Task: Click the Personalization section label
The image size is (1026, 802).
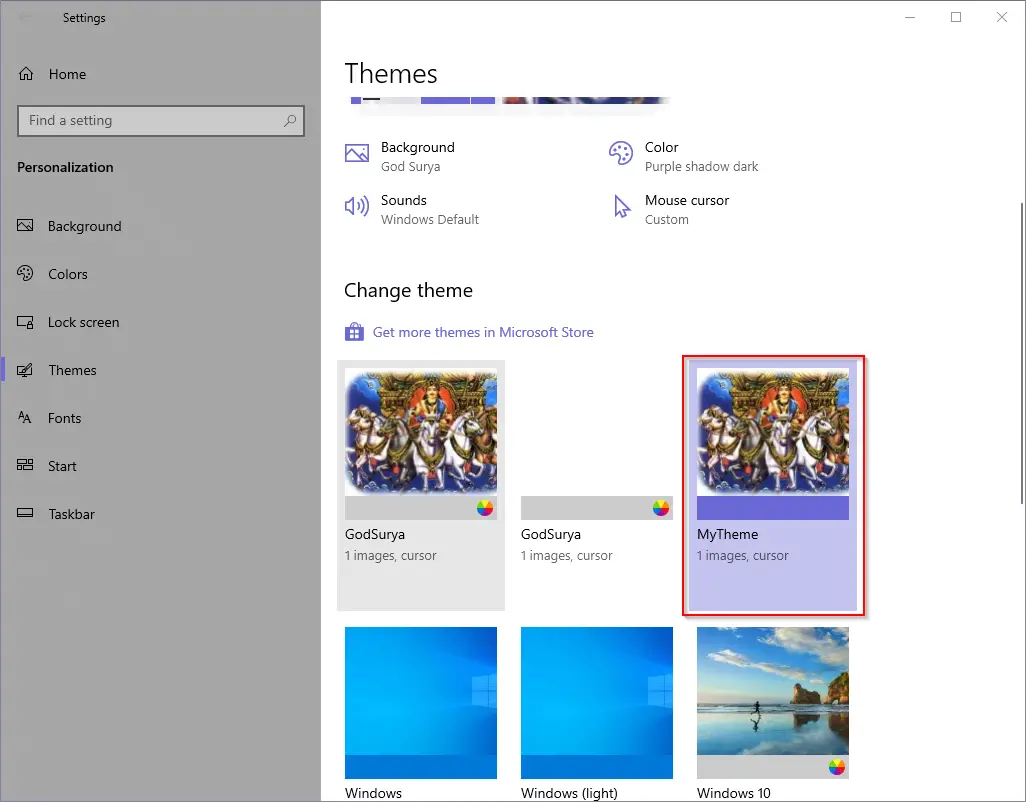Action: click(65, 167)
